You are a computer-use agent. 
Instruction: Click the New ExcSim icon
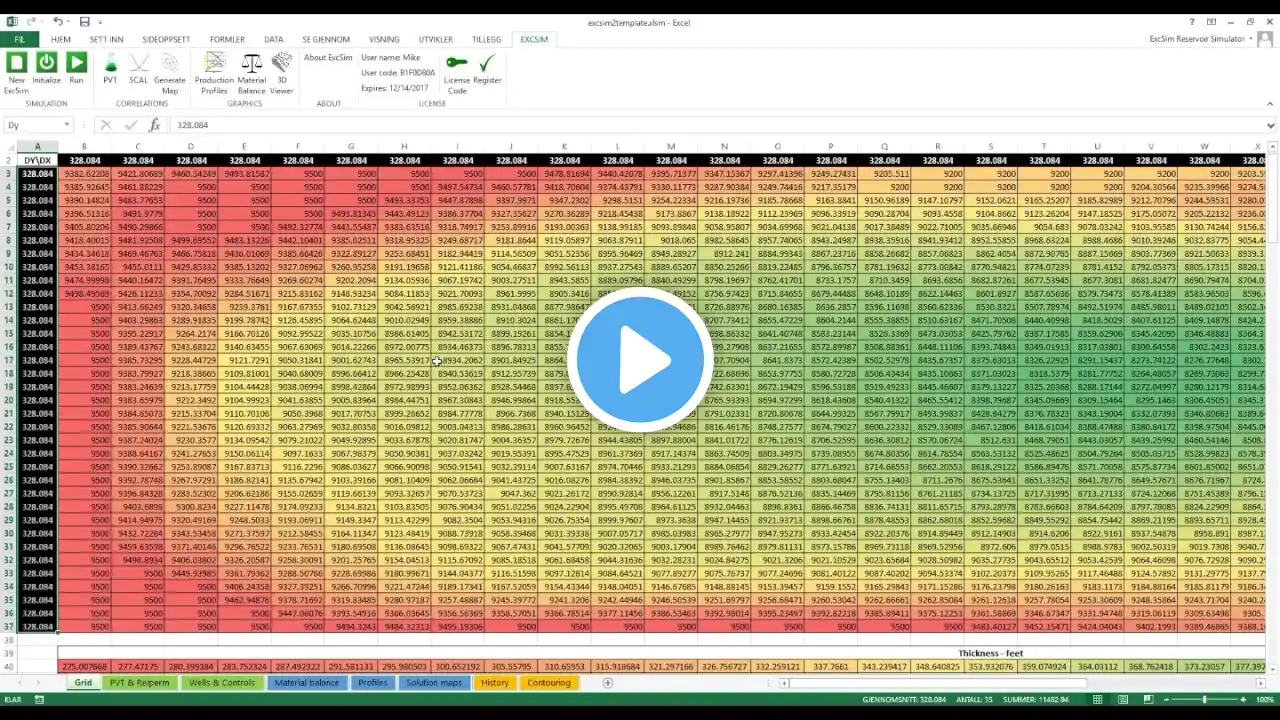coord(16,64)
